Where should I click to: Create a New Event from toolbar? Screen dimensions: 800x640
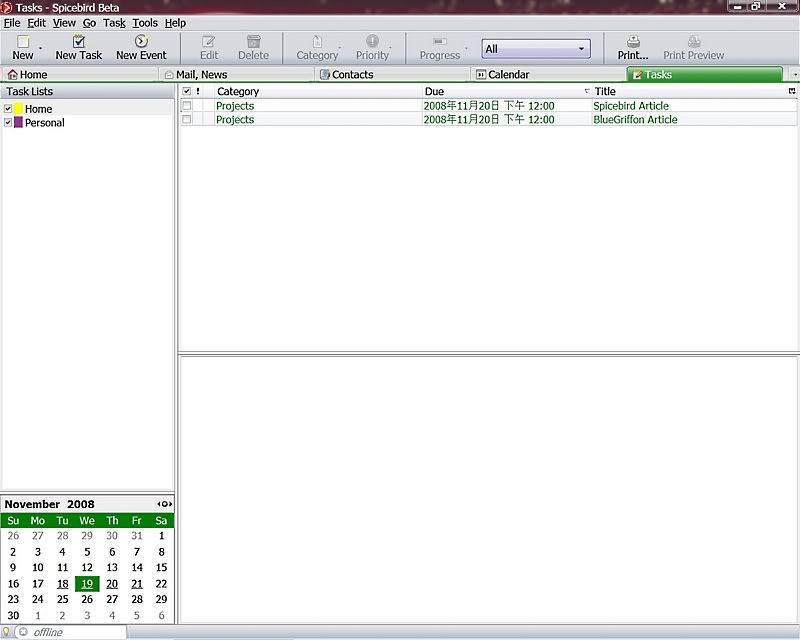(141, 47)
